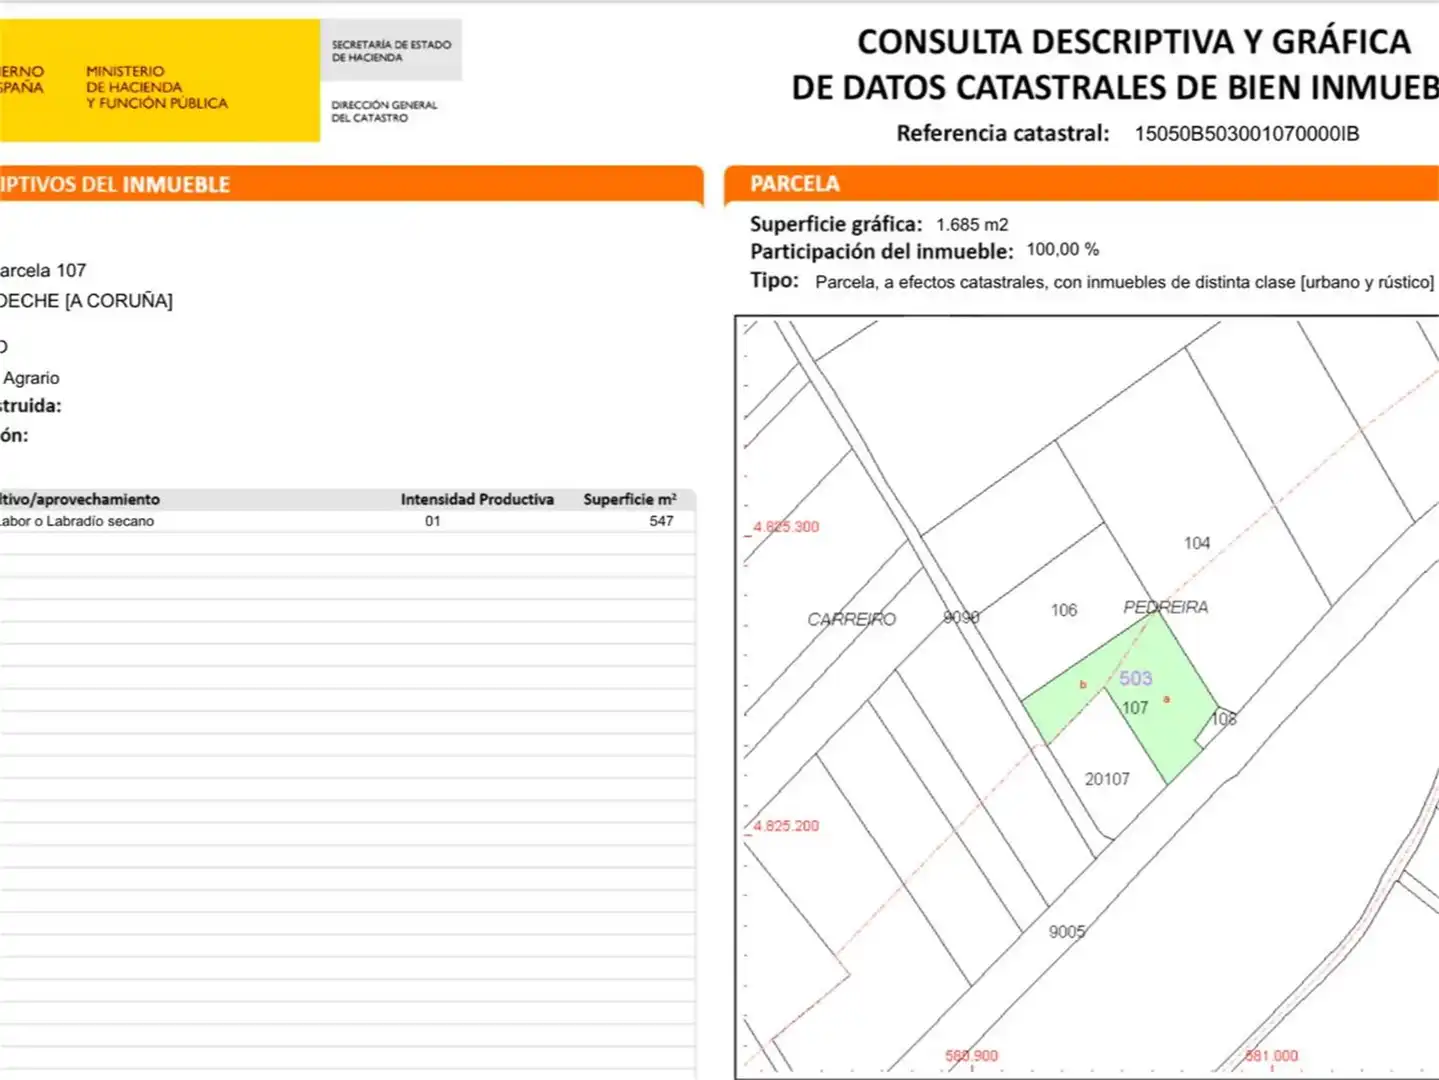Click the coordinate label 4.825.200
The image size is (1439, 1080).
click(786, 826)
